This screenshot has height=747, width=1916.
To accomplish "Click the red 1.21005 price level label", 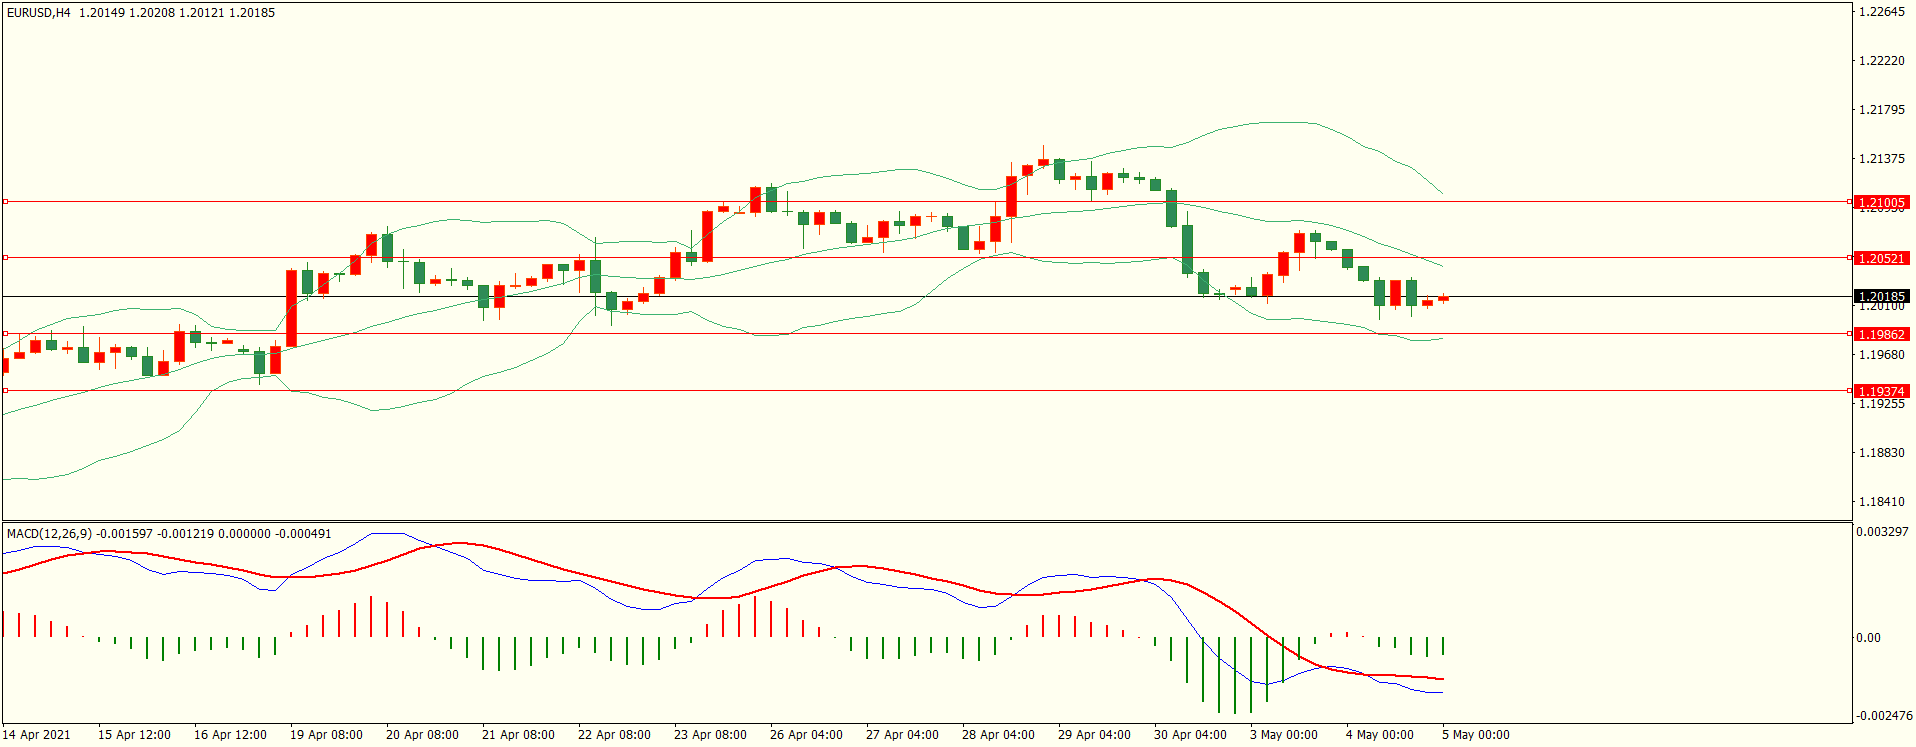I will tap(1881, 202).
